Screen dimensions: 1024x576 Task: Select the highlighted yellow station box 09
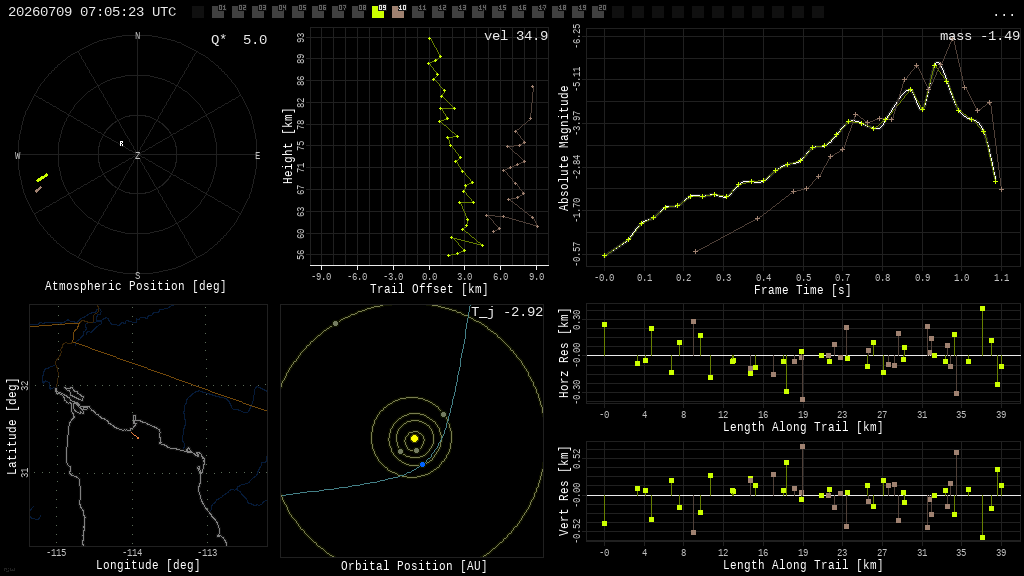pos(378,12)
